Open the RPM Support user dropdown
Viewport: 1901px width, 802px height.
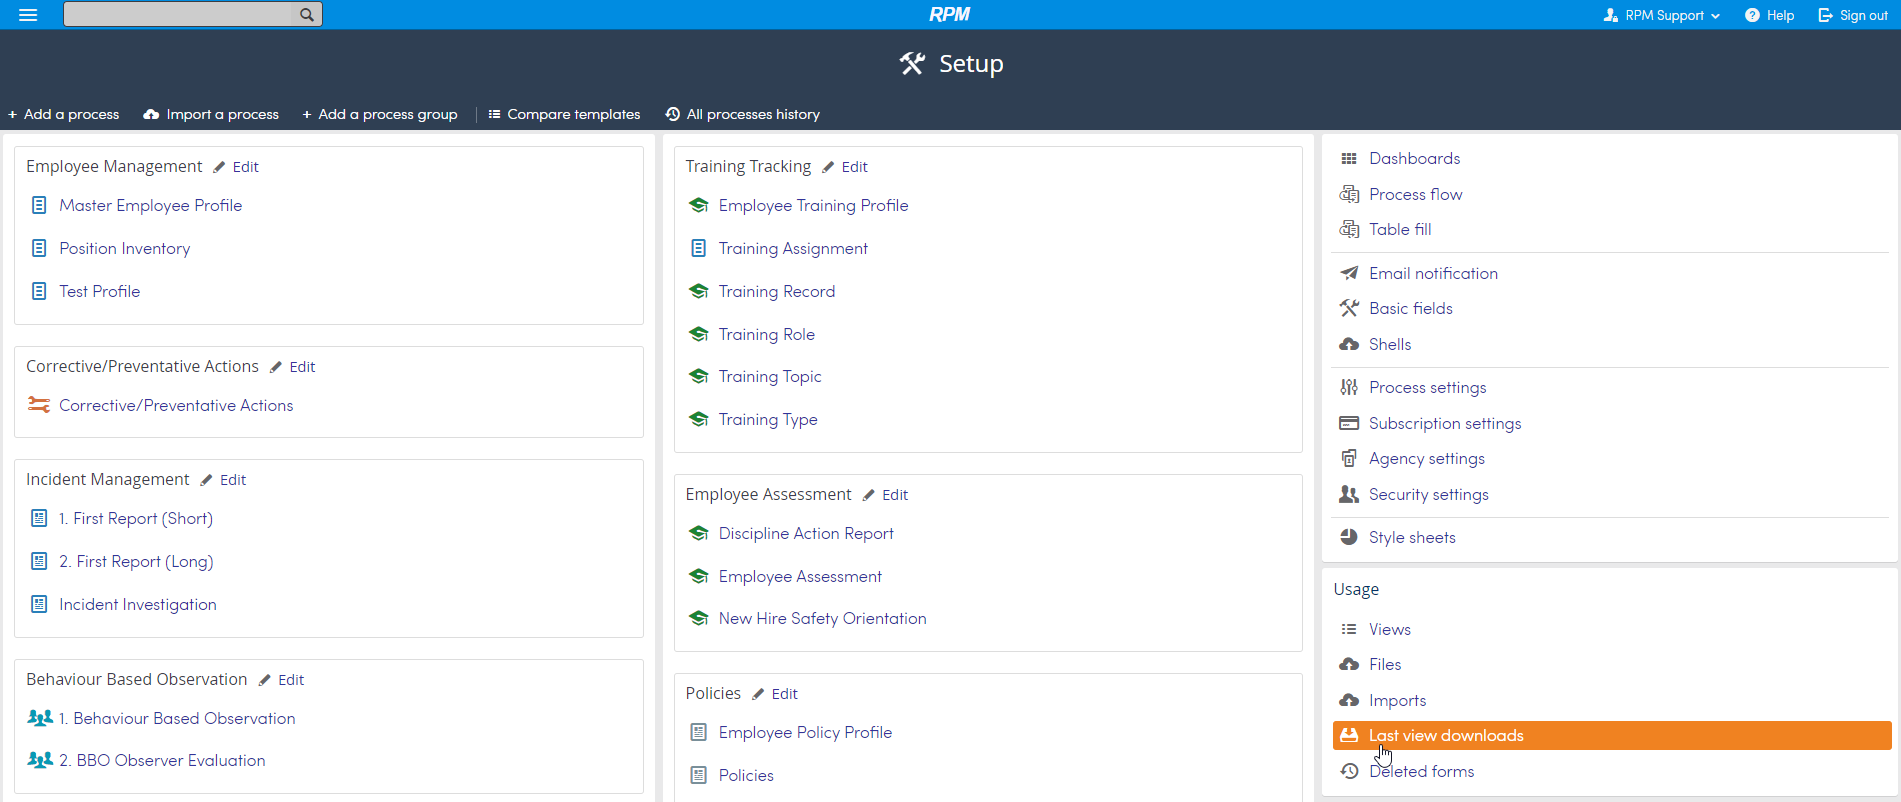[x=1661, y=15]
